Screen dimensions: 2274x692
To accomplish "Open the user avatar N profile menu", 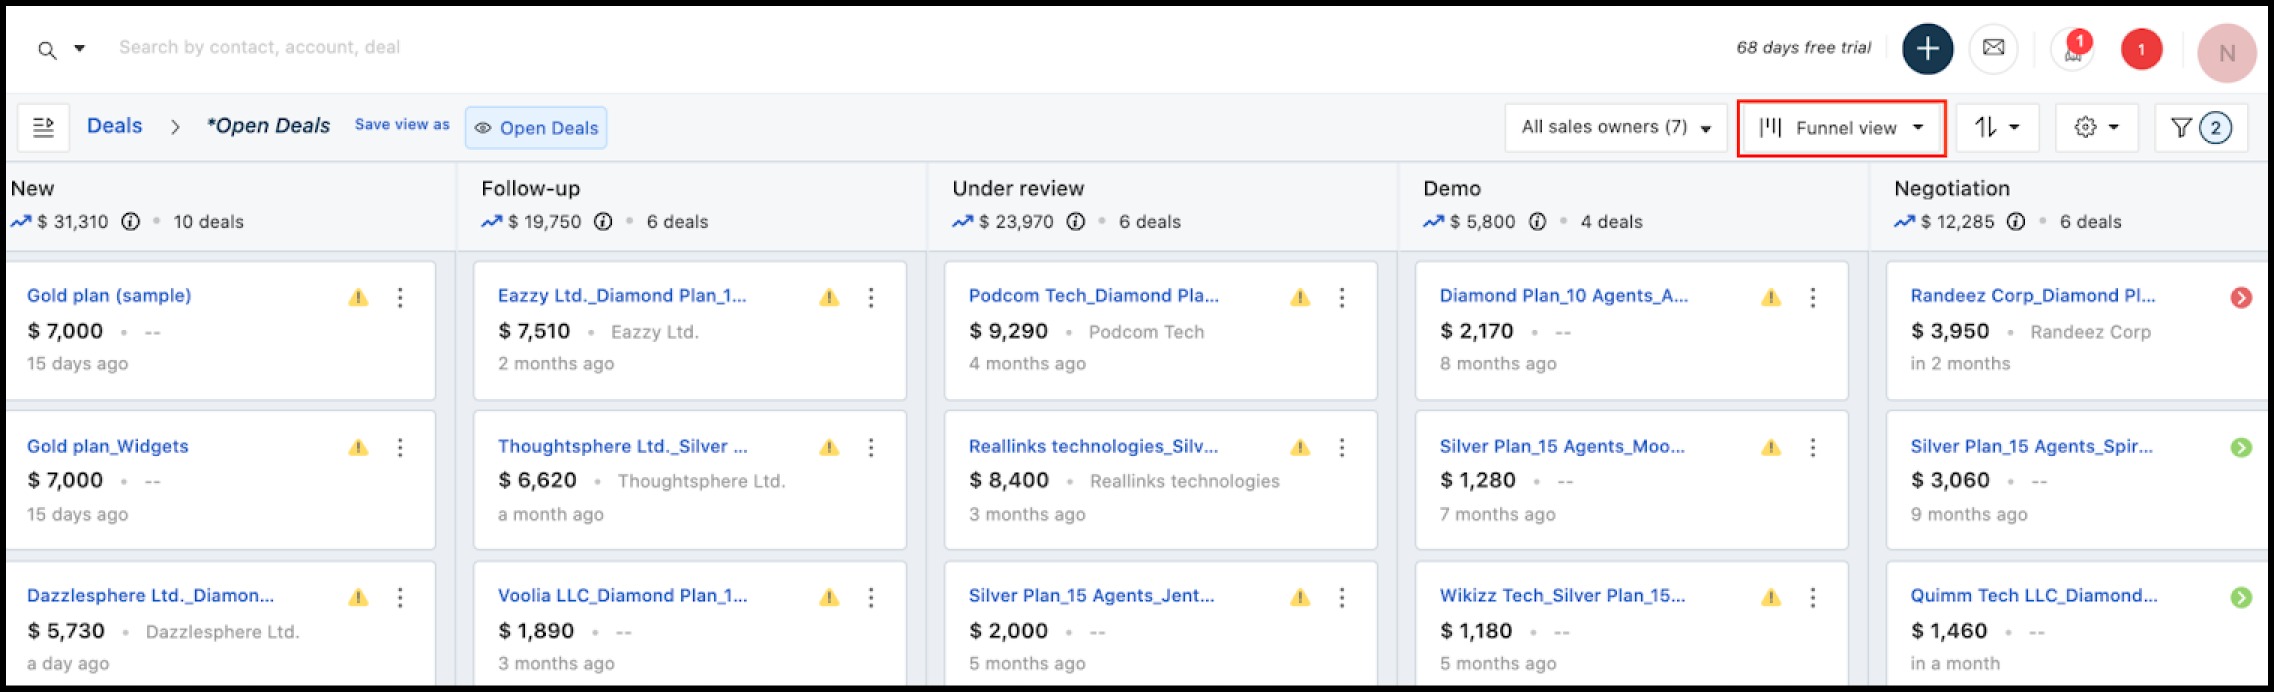I will click(x=2226, y=53).
